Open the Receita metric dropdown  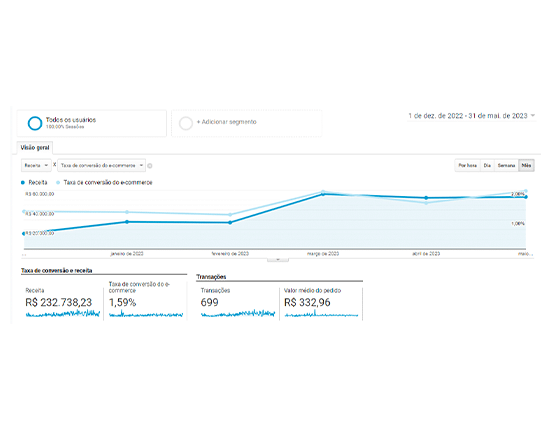click(x=36, y=165)
